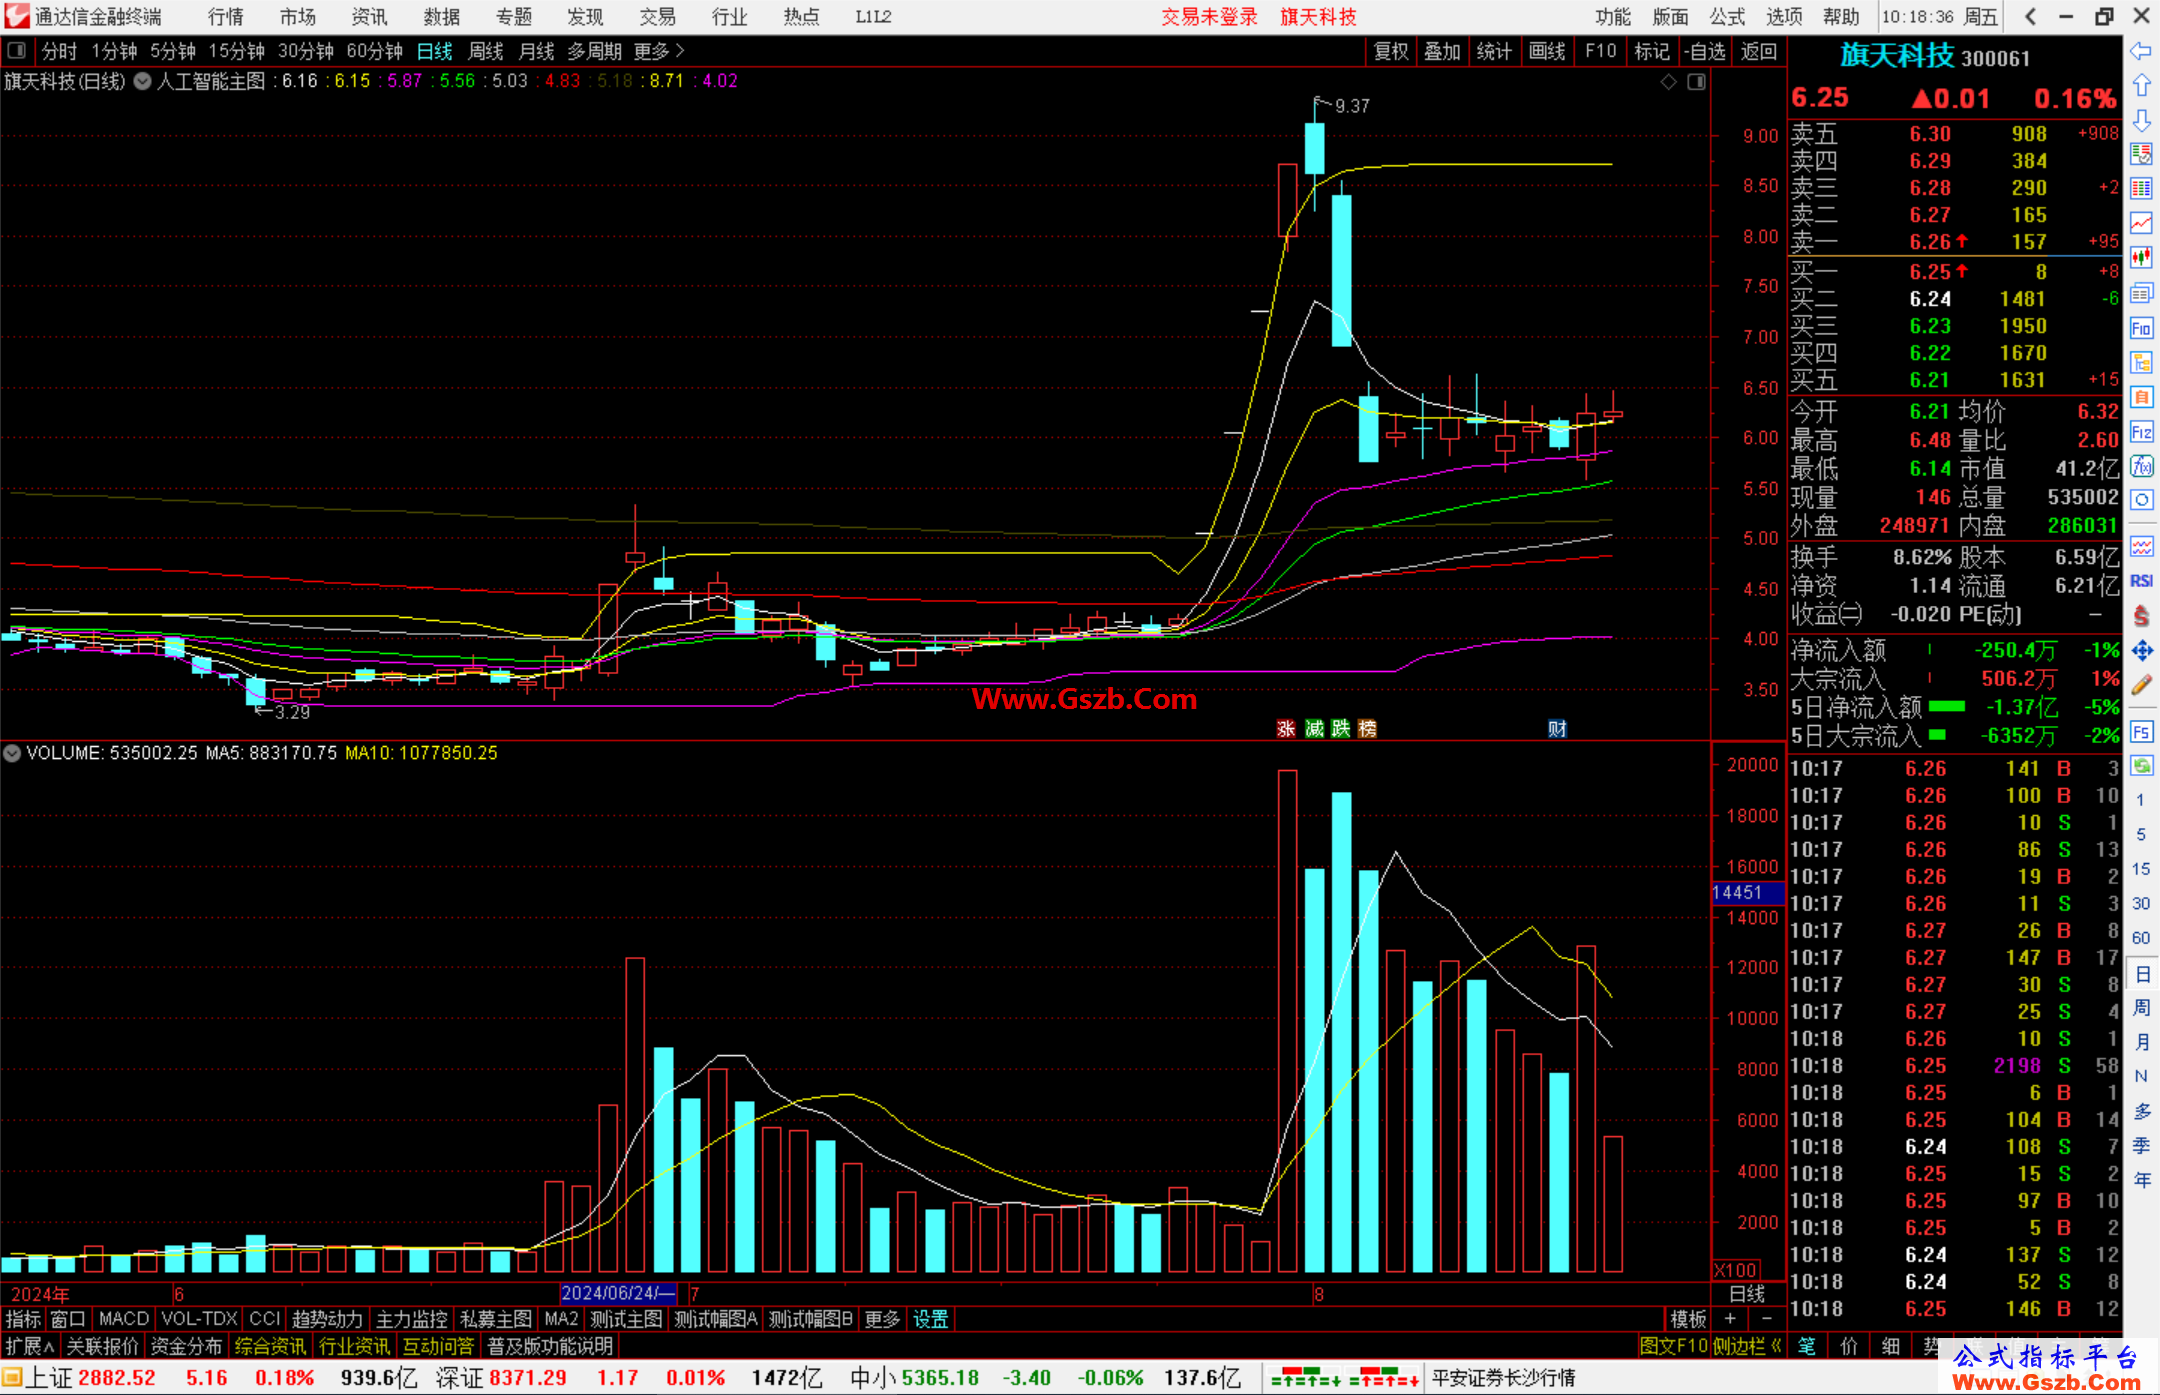This screenshot has height=1395, width=2160.
Task: Open the F10 company info sidebar icon
Action: click(2141, 328)
